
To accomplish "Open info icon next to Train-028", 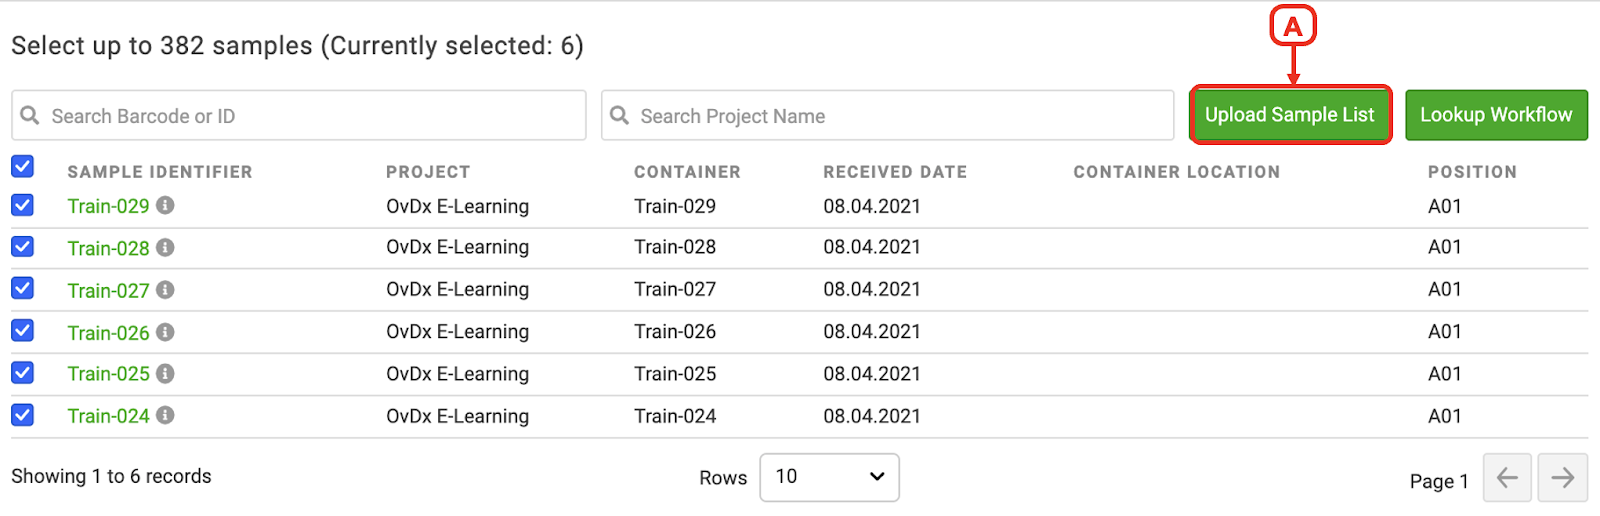I will [x=165, y=247].
